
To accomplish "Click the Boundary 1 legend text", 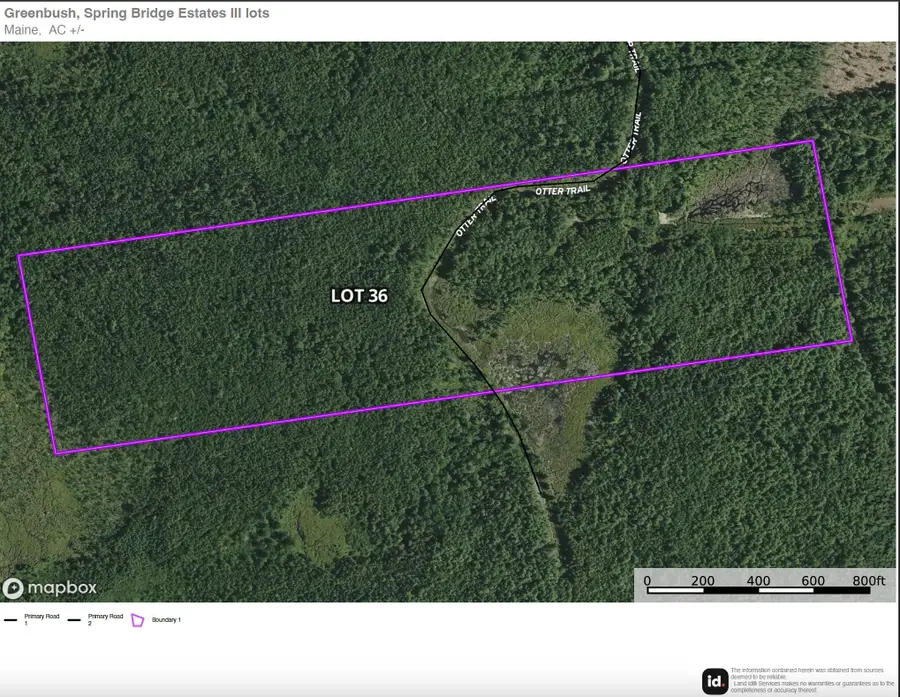I will pos(168,618).
